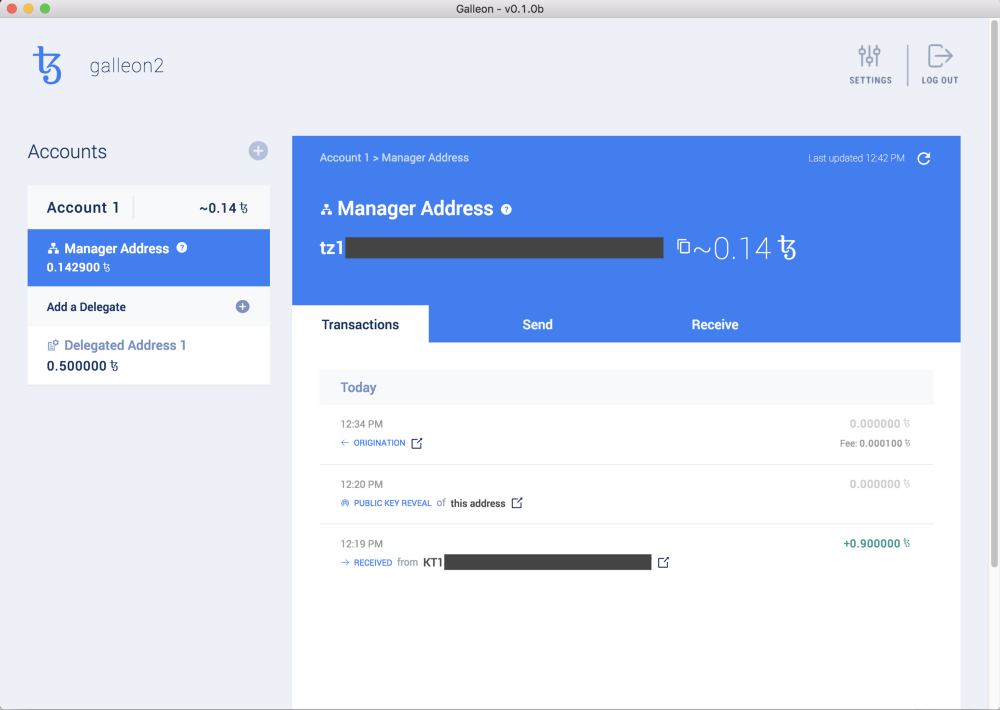This screenshot has width=1000, height=710.
Task: Switch to the Transactions tab
Action: click(360, 324)
